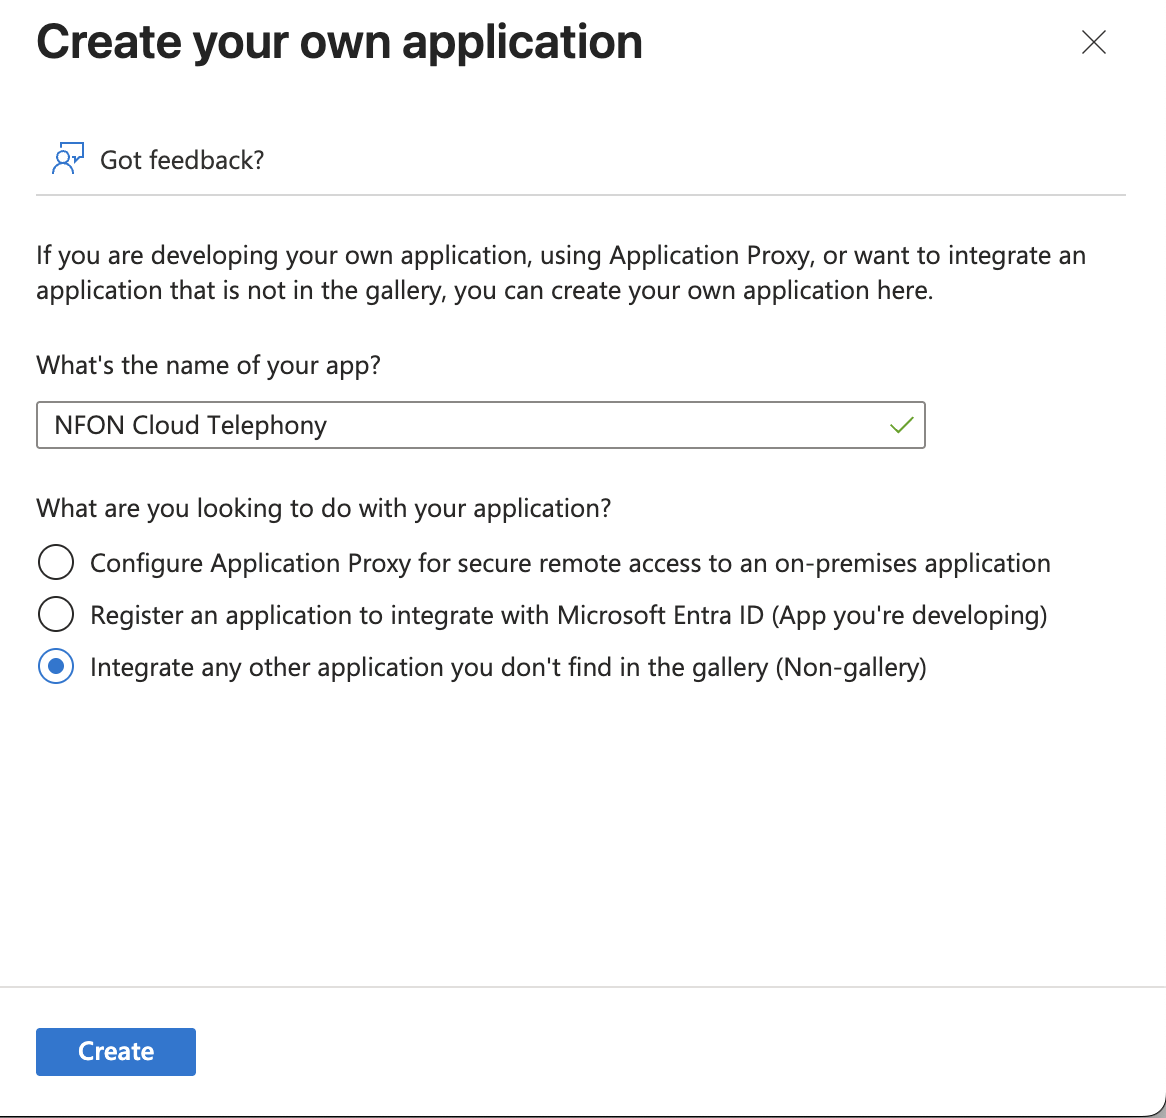Click the 'Create your own application' heading
1166x1118 pixels.
pyautogui.click(x=339, y=42)
